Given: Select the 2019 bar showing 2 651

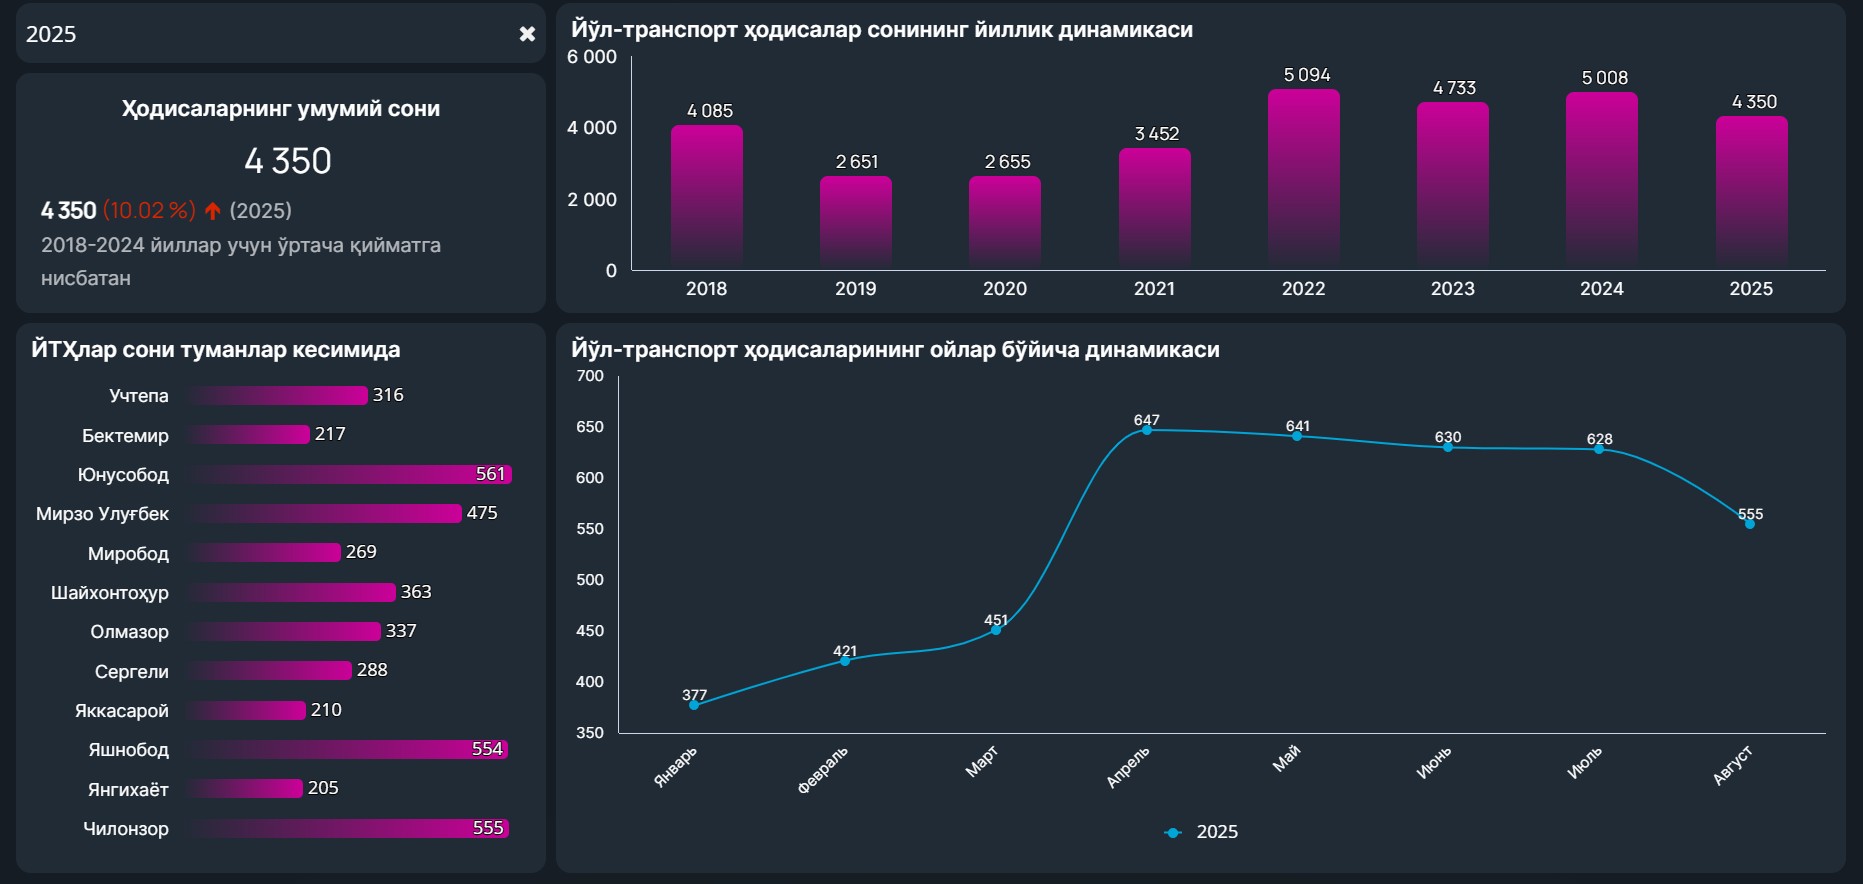Looking at the screenshot, I should [x=855, y=222].
